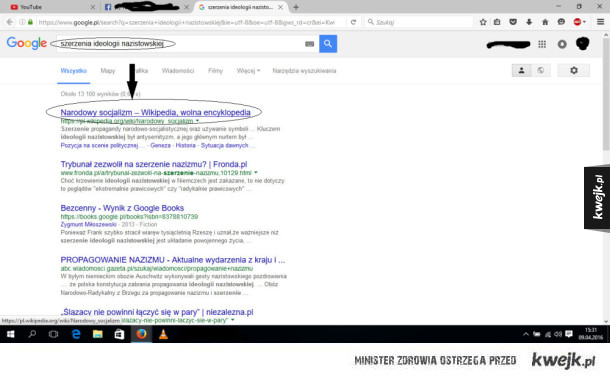Click the Adblock Plus icon
This screenshot has width=610, height=379.
click(x=577, y=22)
